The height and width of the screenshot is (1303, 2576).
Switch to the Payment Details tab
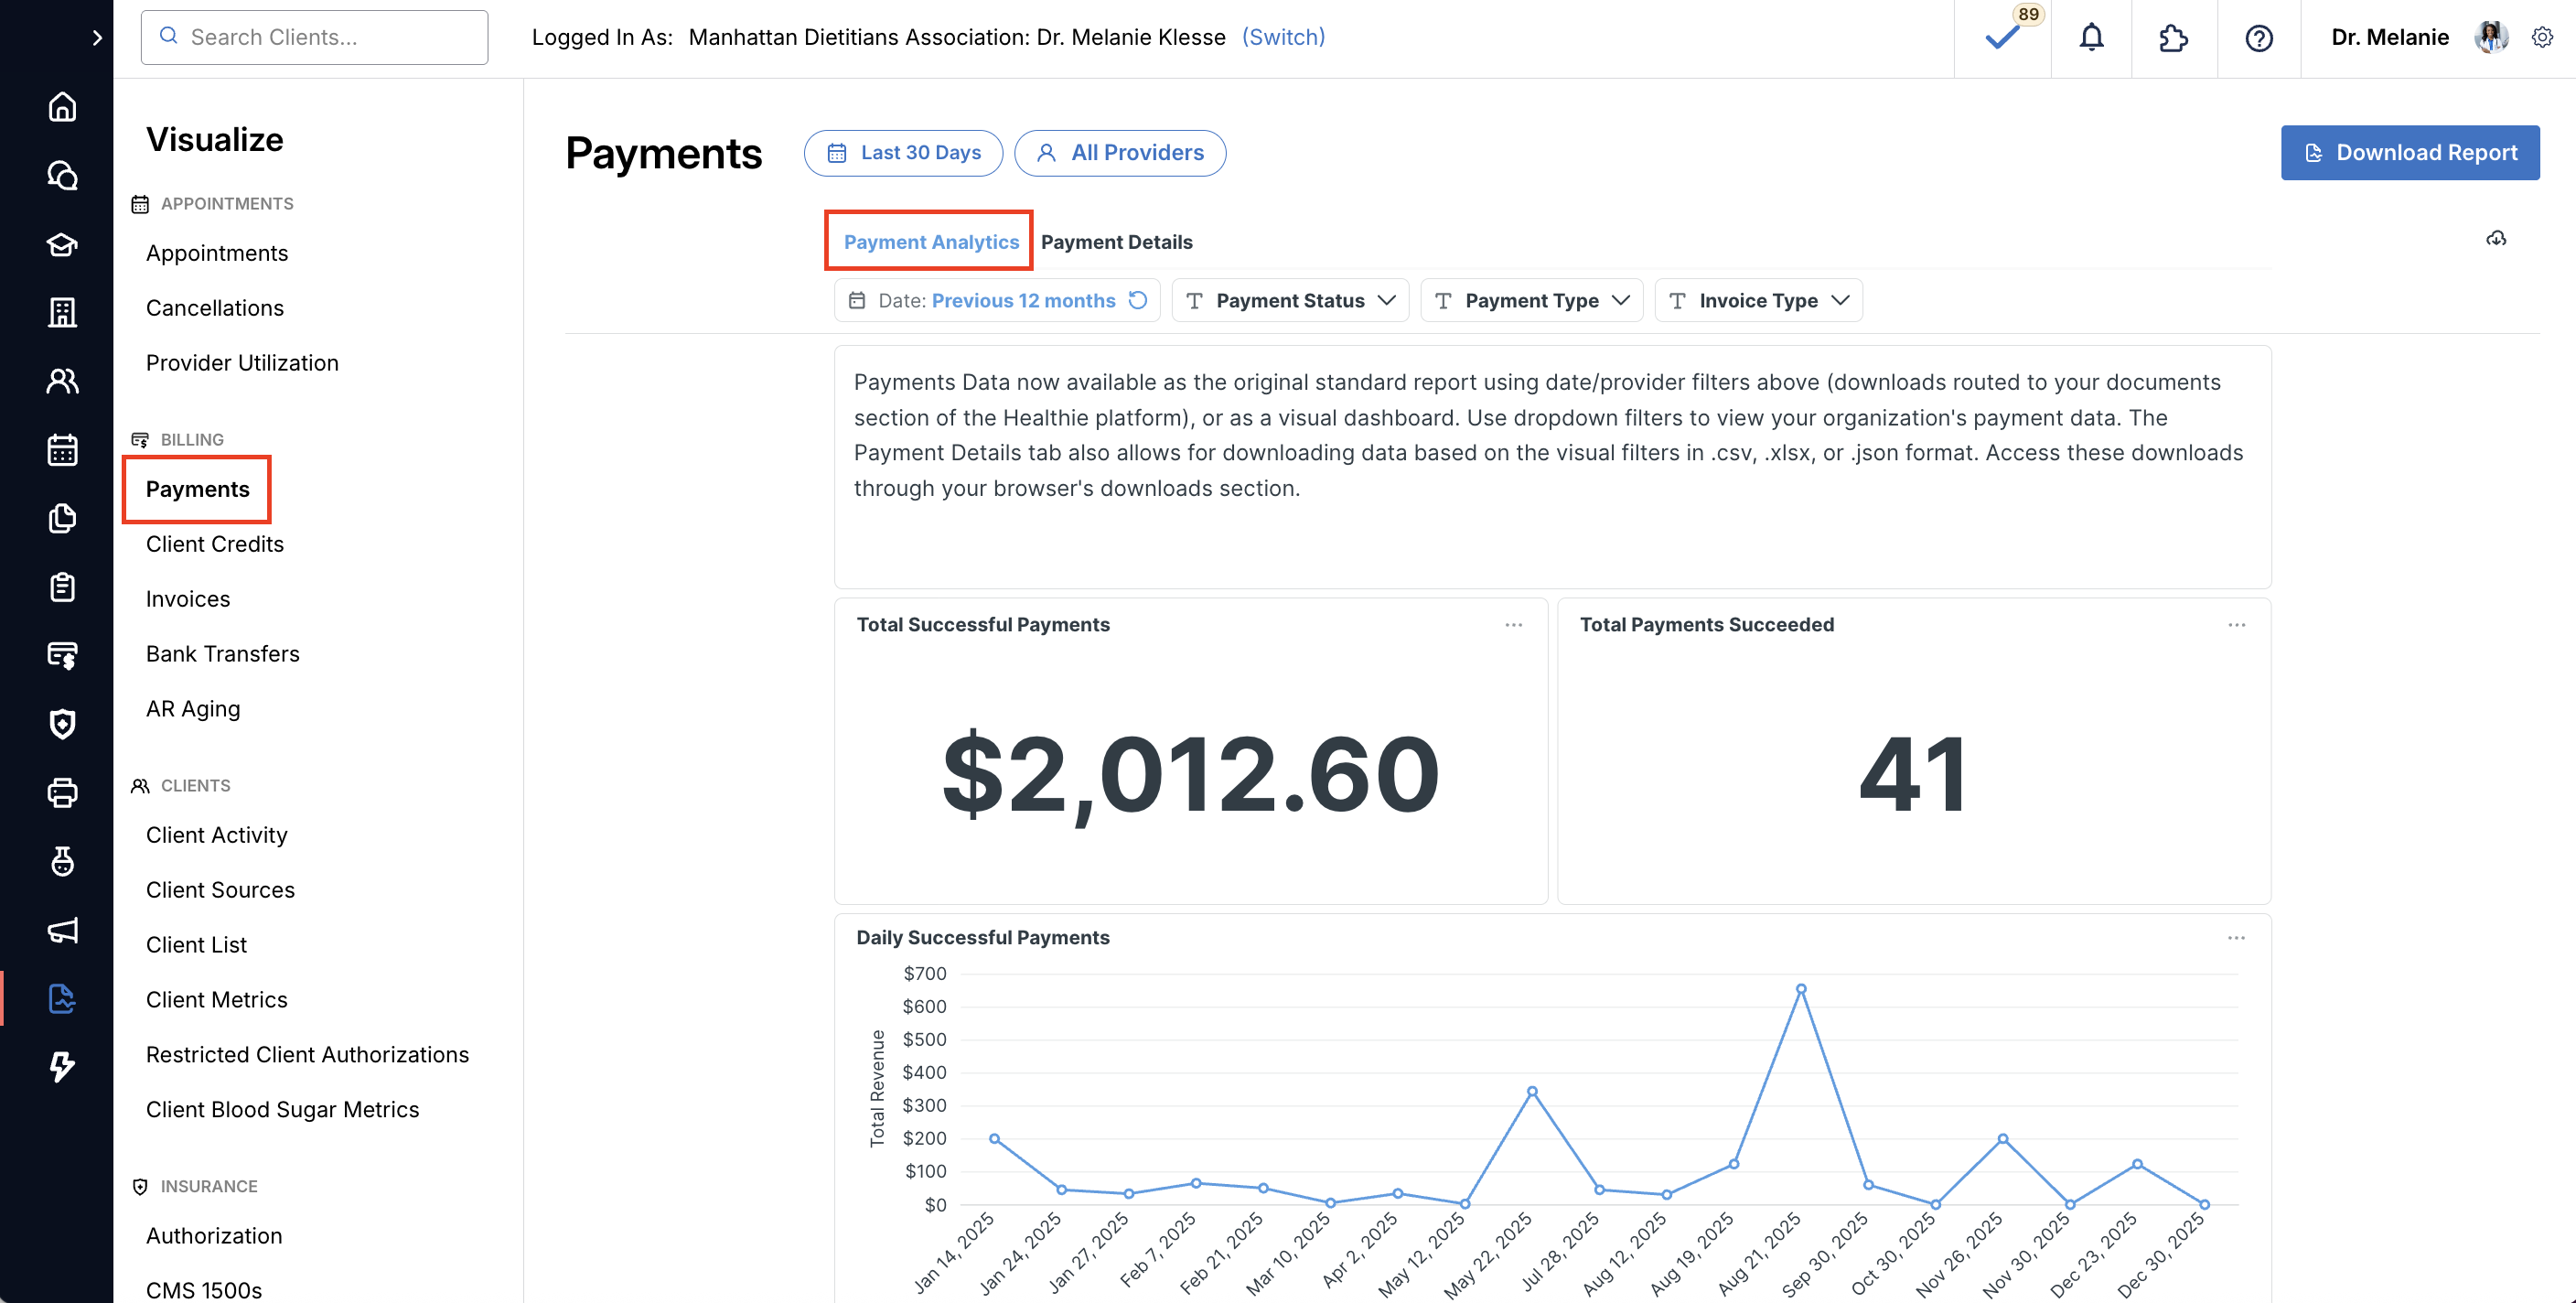click(1116, 242)
